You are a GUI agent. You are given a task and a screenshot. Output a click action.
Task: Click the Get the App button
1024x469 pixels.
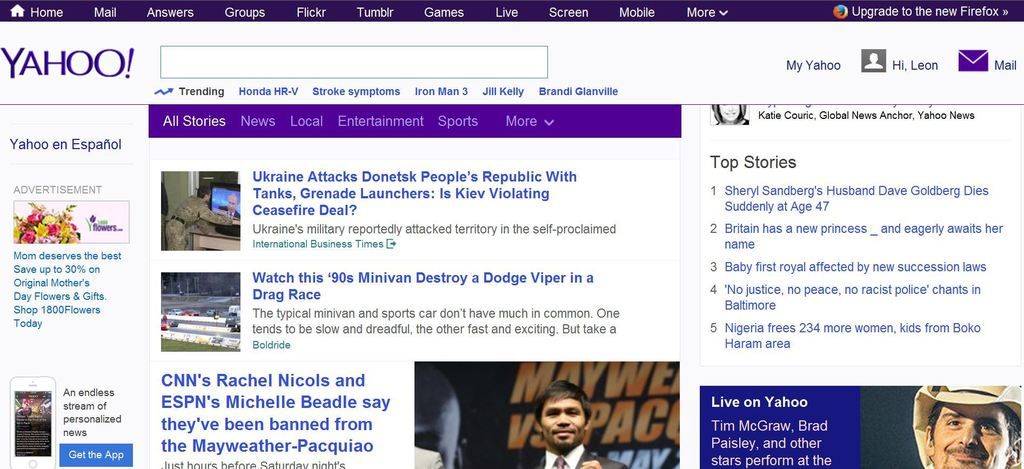[96, 455]
